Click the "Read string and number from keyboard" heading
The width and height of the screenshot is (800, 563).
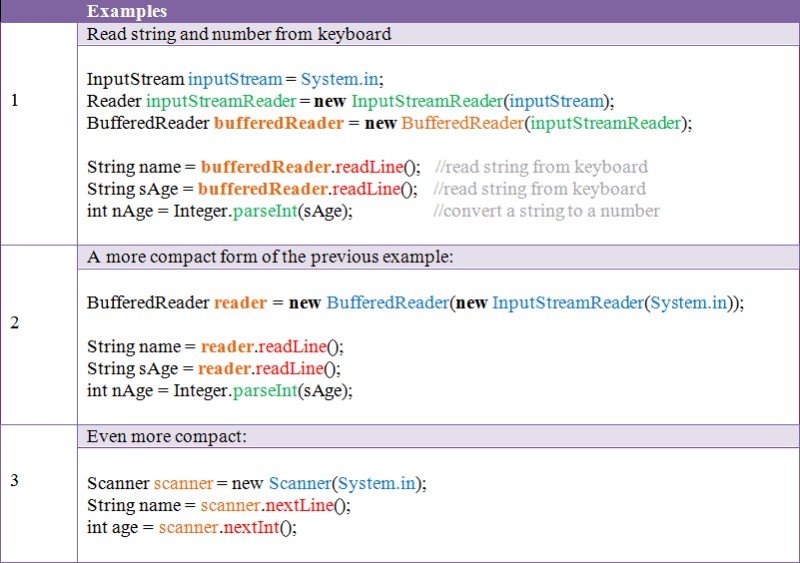pos(239,34)
